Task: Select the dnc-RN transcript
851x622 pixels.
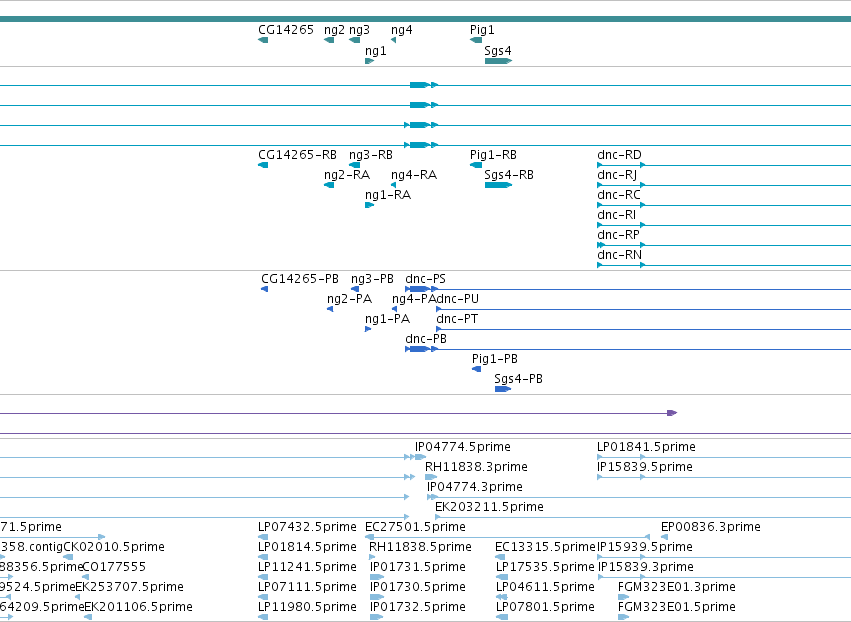Action: click(x=619, y=255)
